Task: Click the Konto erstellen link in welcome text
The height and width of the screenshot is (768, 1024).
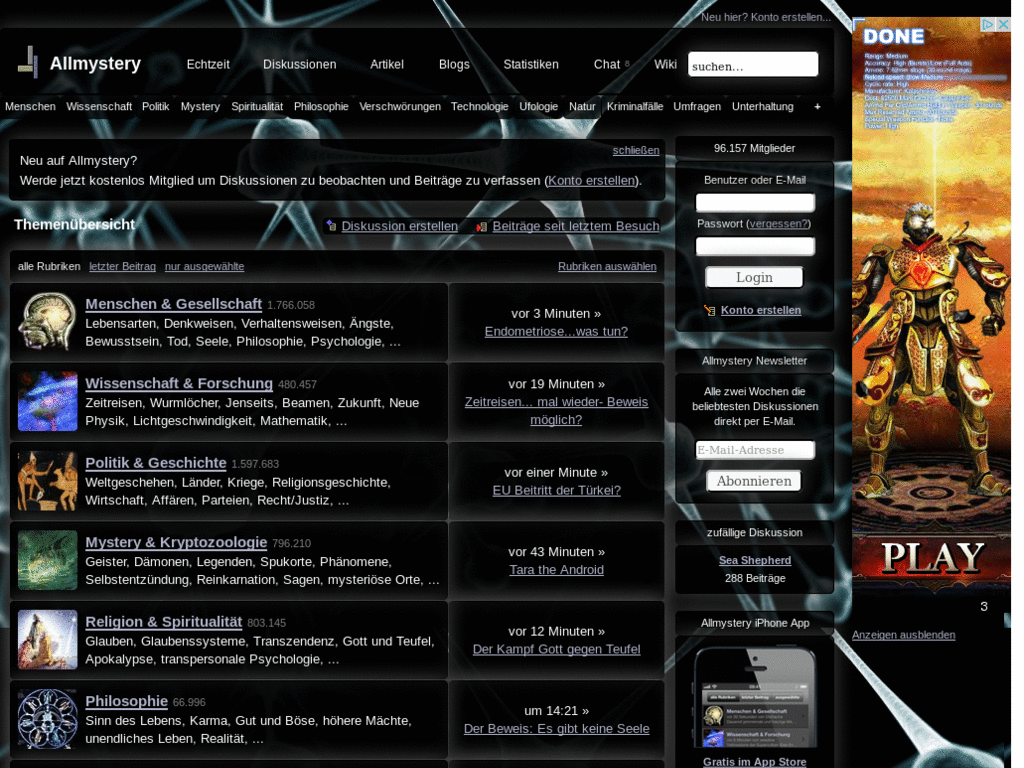Action: click(591, 180)
